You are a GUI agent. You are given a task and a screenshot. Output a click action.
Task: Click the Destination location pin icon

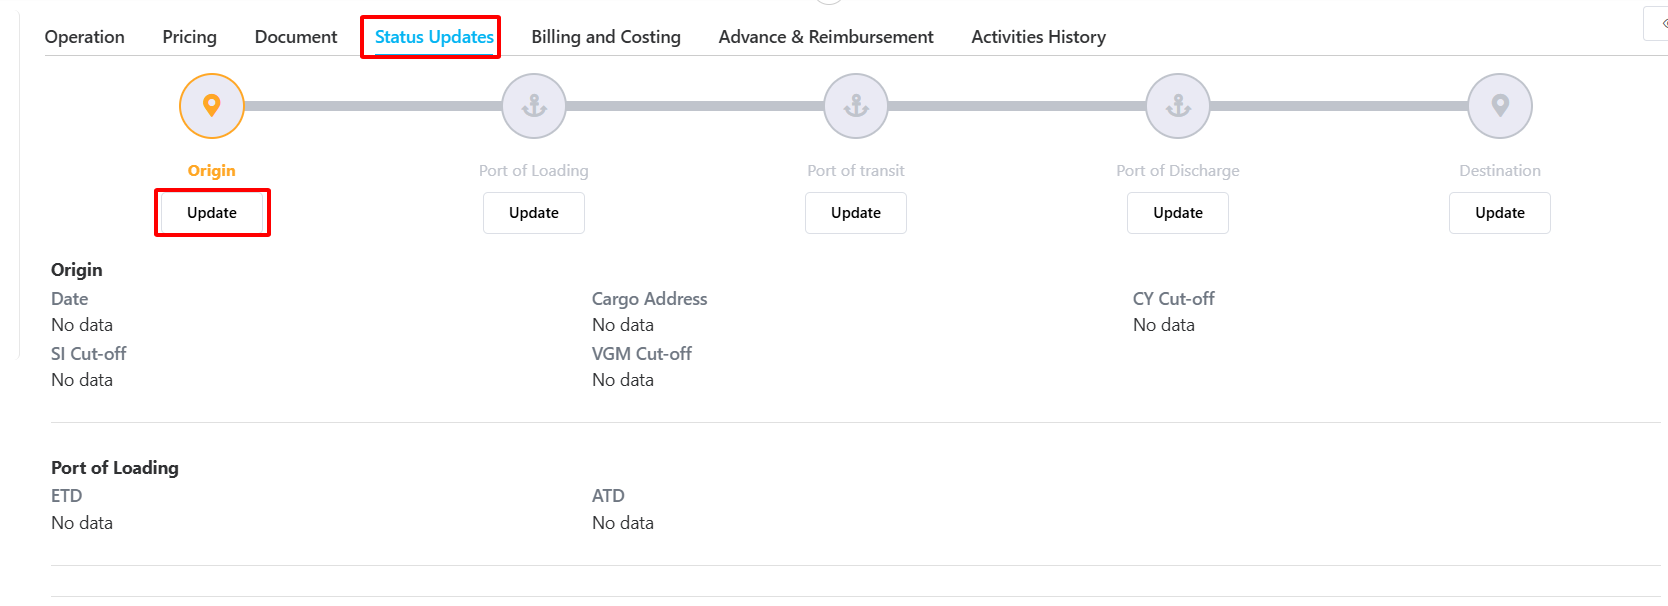pos(1500,105)
